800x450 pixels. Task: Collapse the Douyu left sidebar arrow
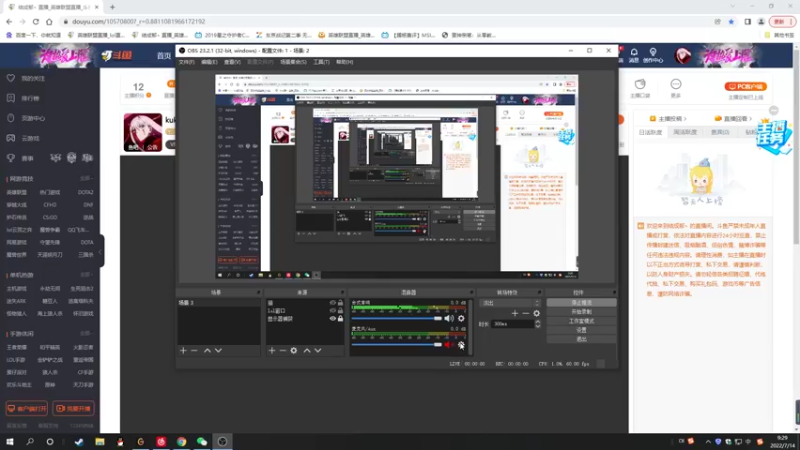pos(101,251)
